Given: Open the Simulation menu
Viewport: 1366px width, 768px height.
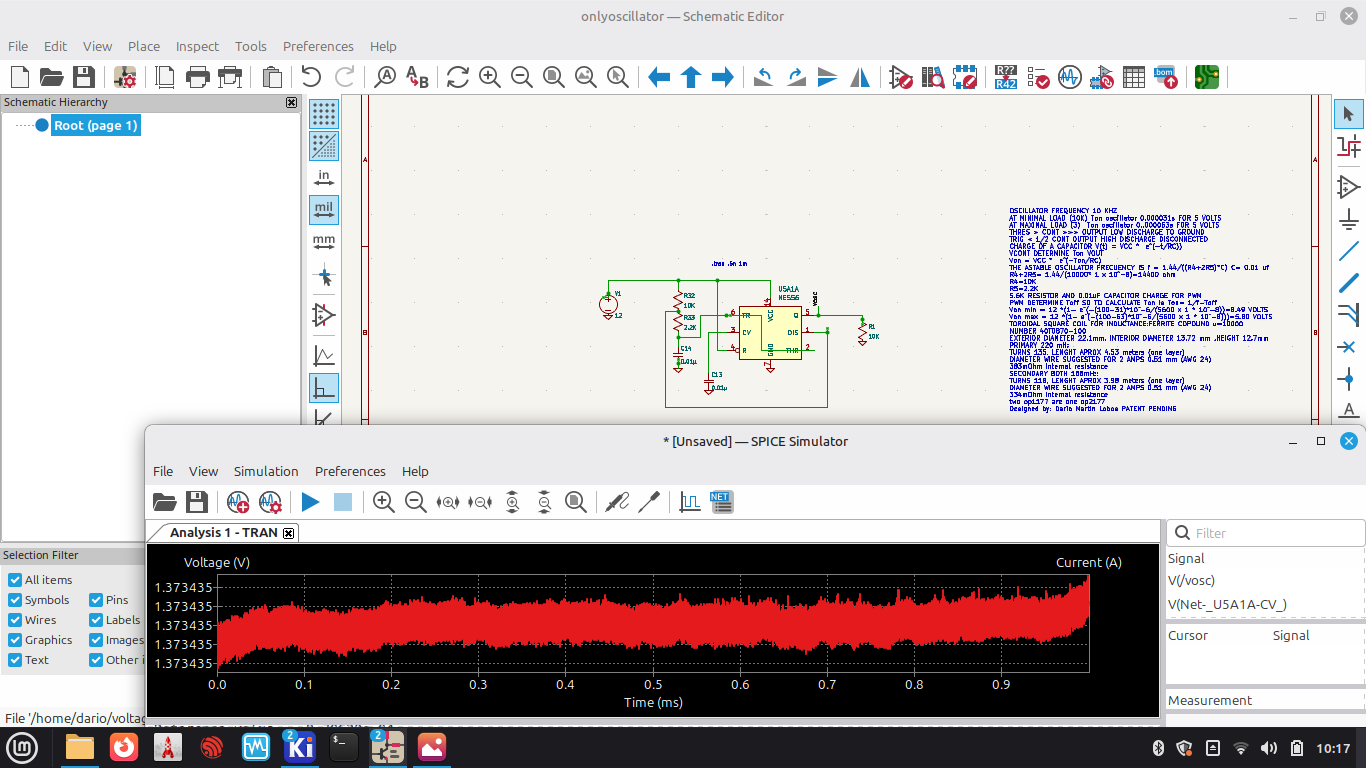Looking at the screenshot, I should [266, 471].
